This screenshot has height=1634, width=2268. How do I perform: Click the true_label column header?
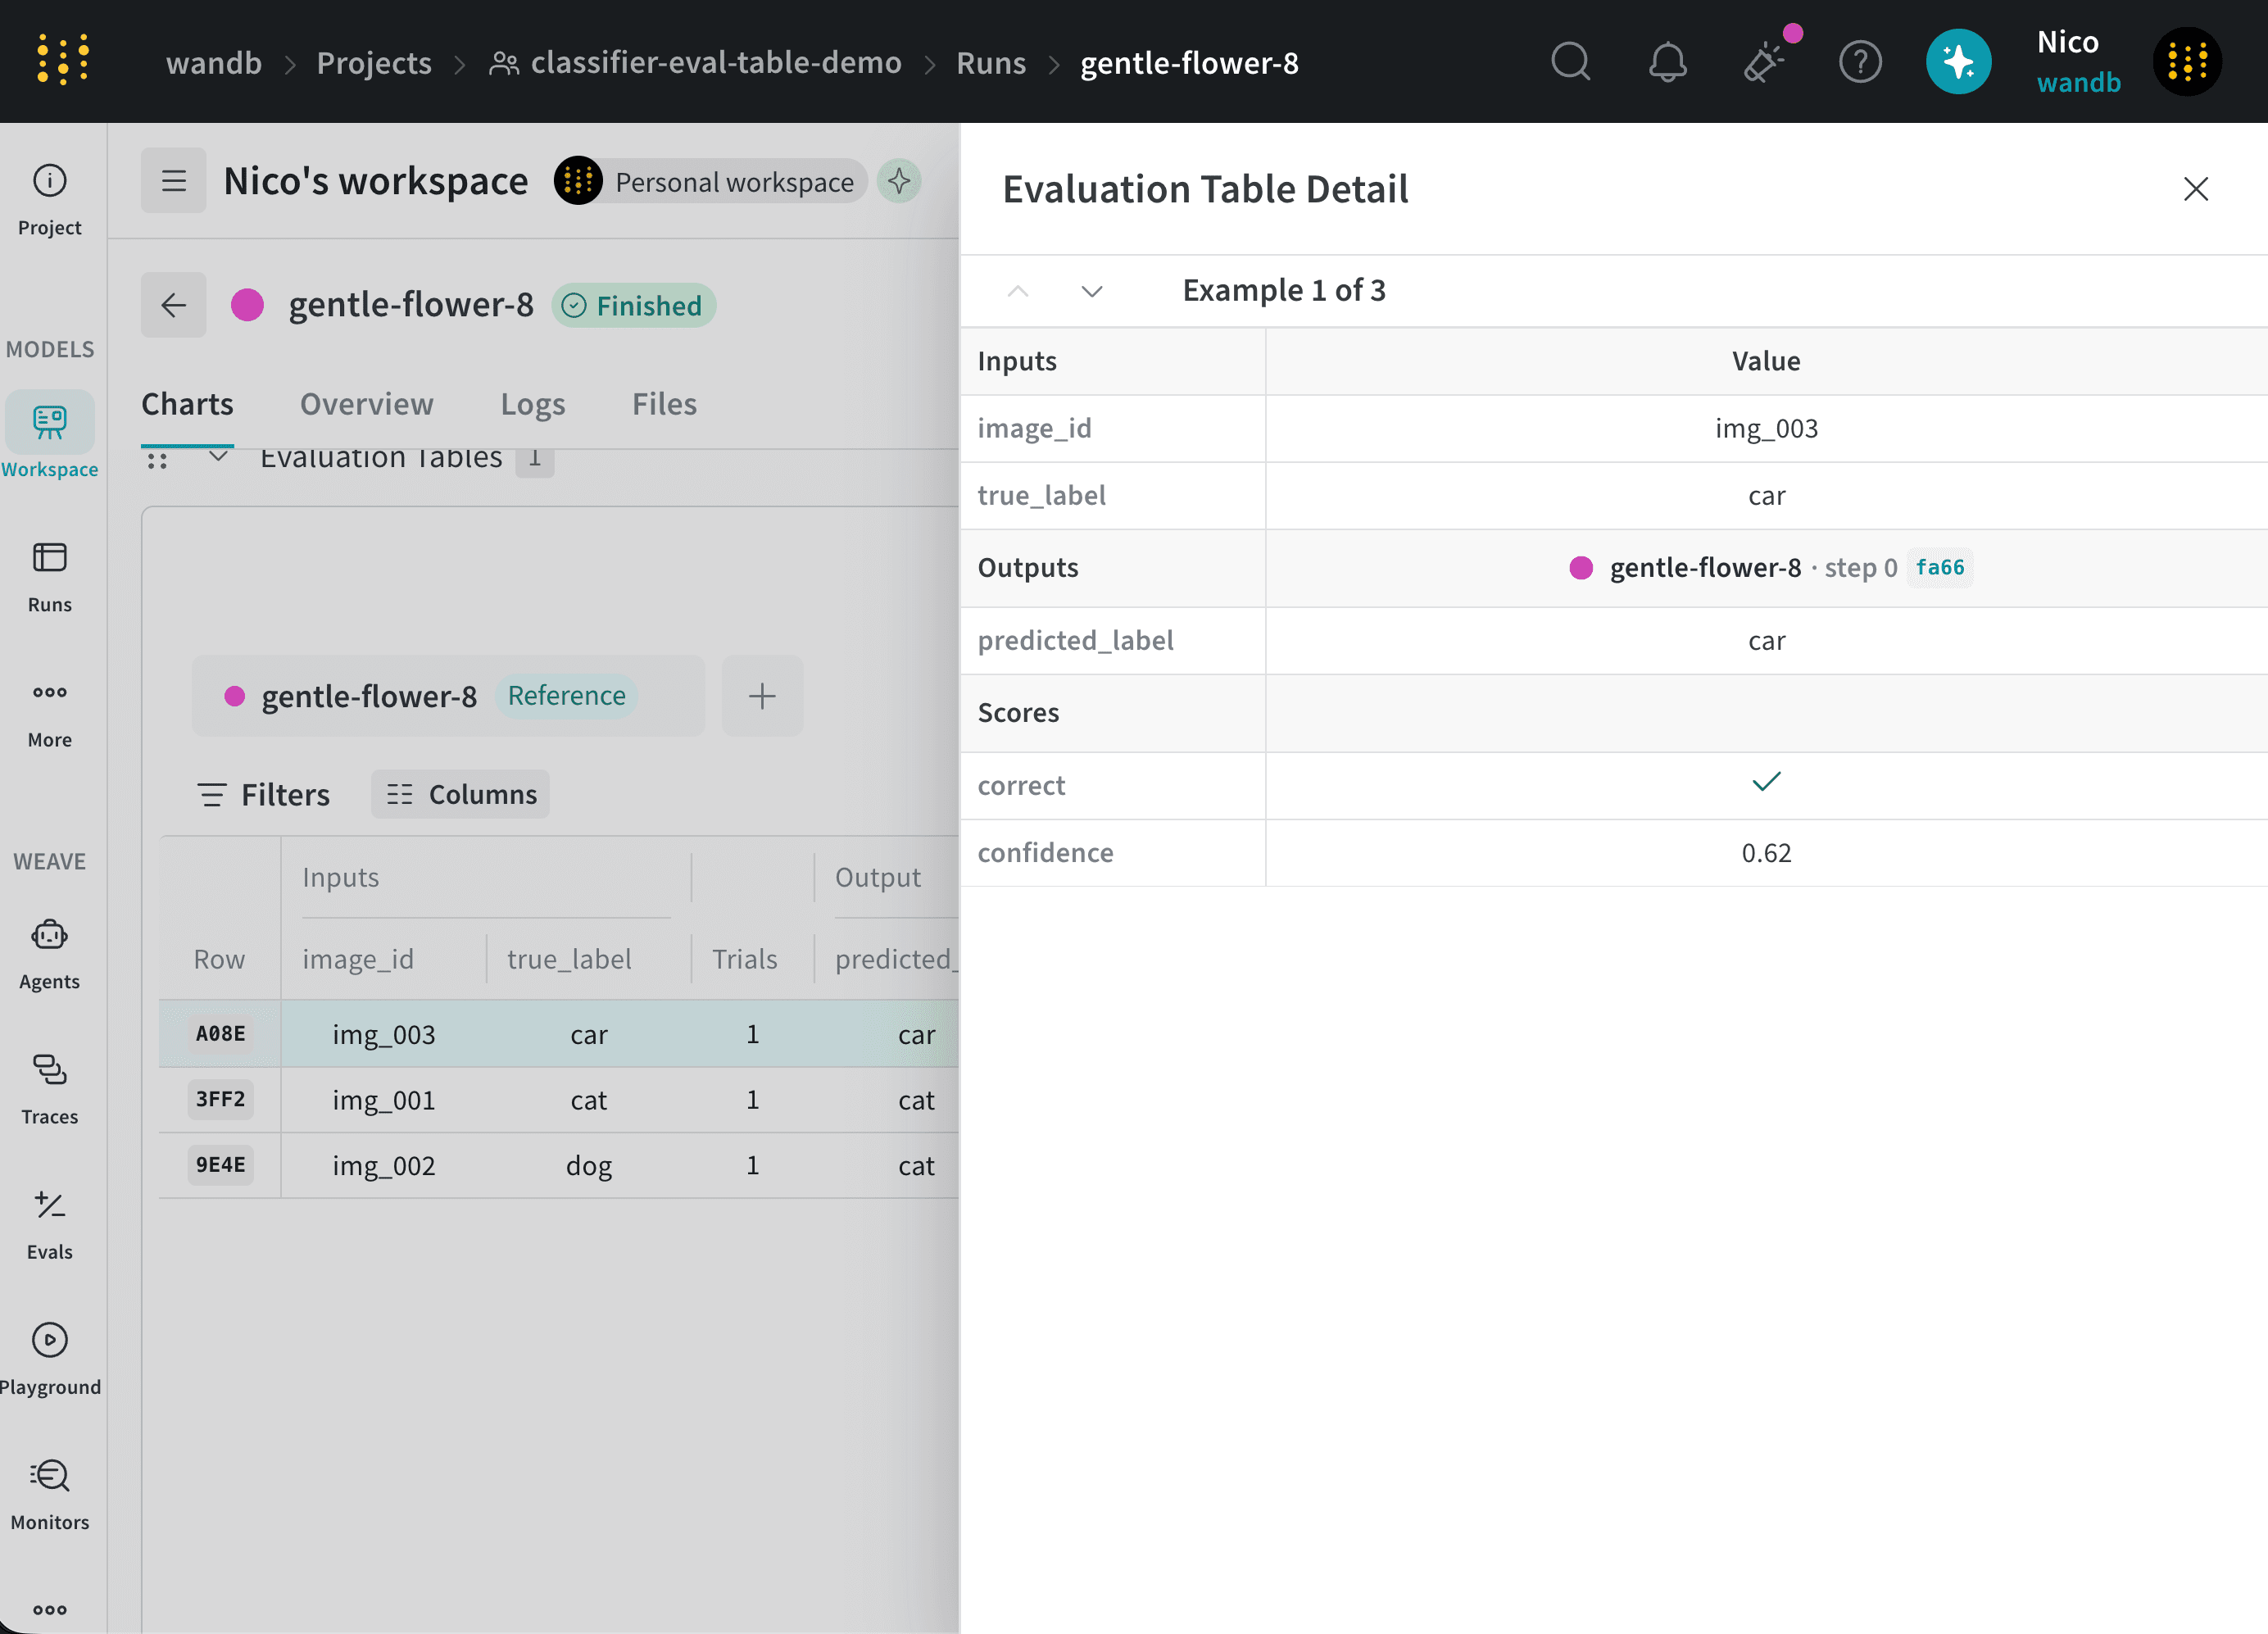(569, 959)
